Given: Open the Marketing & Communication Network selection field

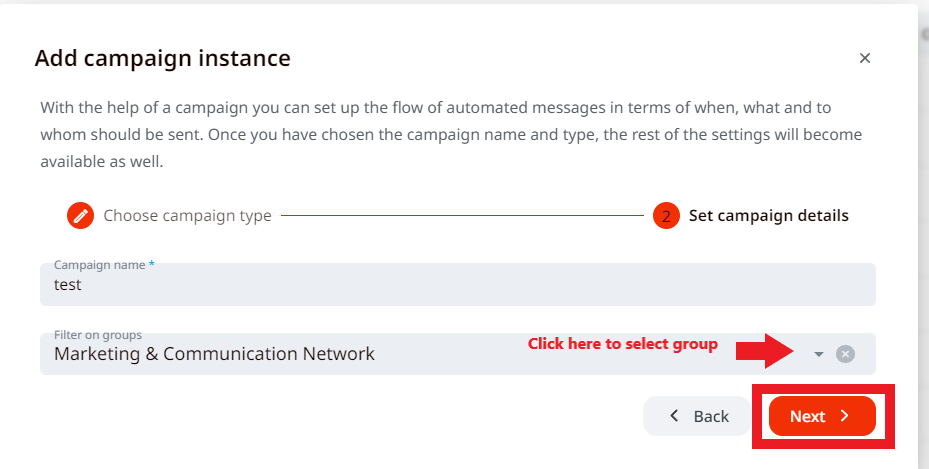Looking at the screenshot, I should point(214,354).
